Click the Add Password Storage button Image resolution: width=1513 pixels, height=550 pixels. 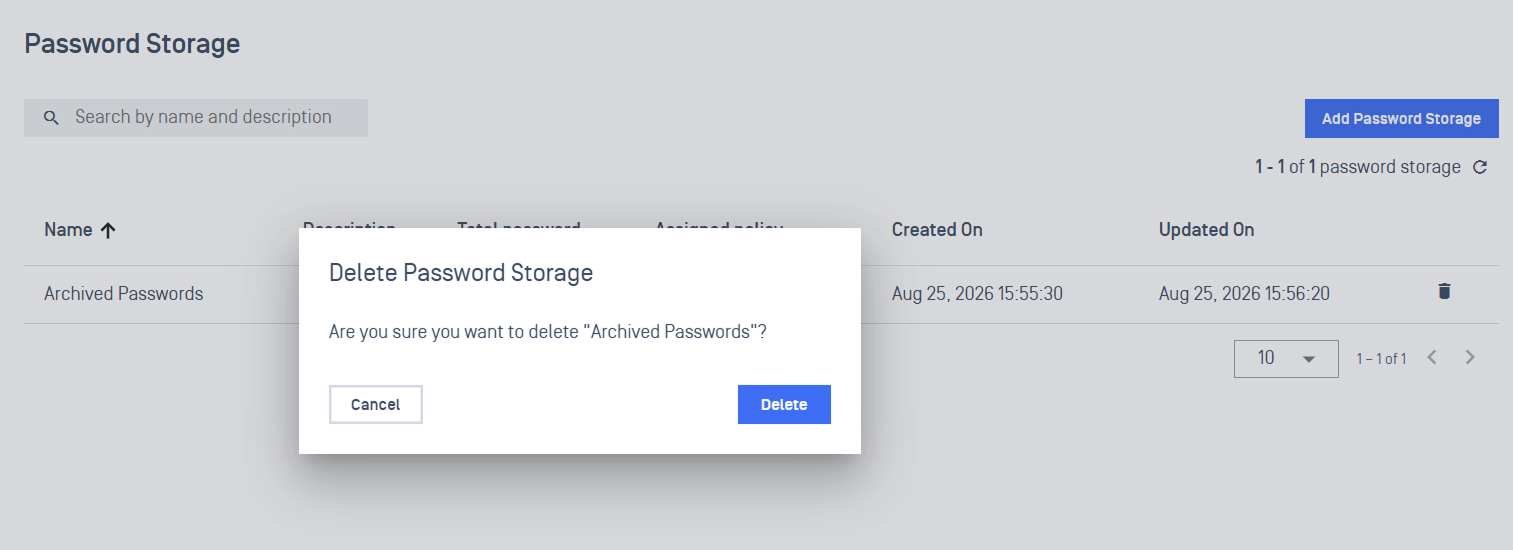[x=1401, y=118]
